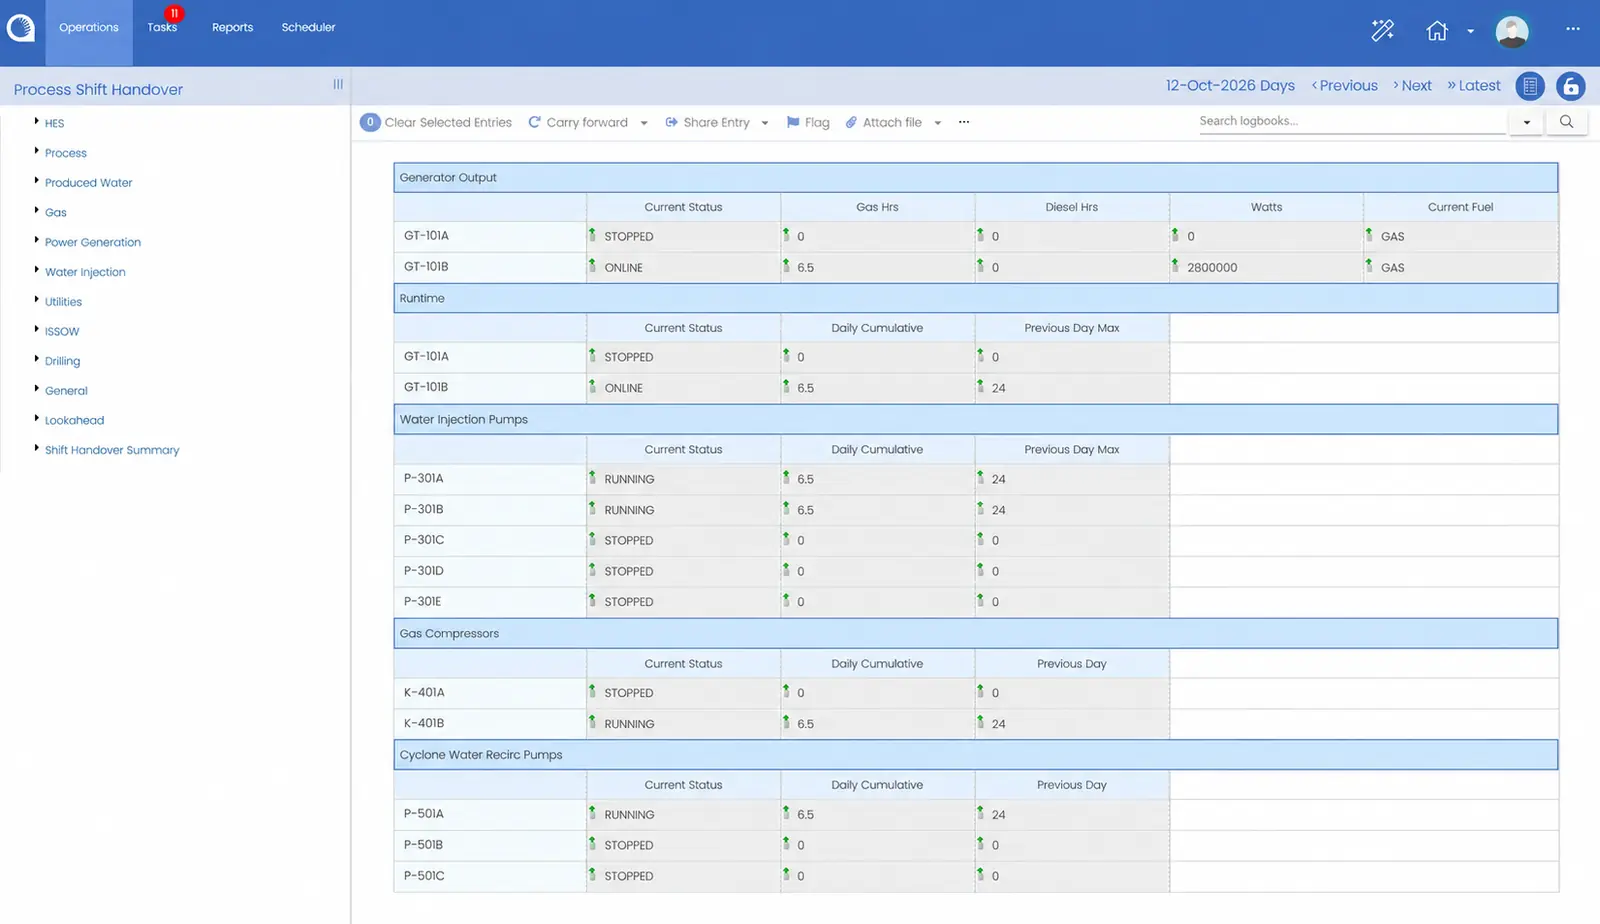Open the Share Entry dropdown arrow

[x=765, y=123]
